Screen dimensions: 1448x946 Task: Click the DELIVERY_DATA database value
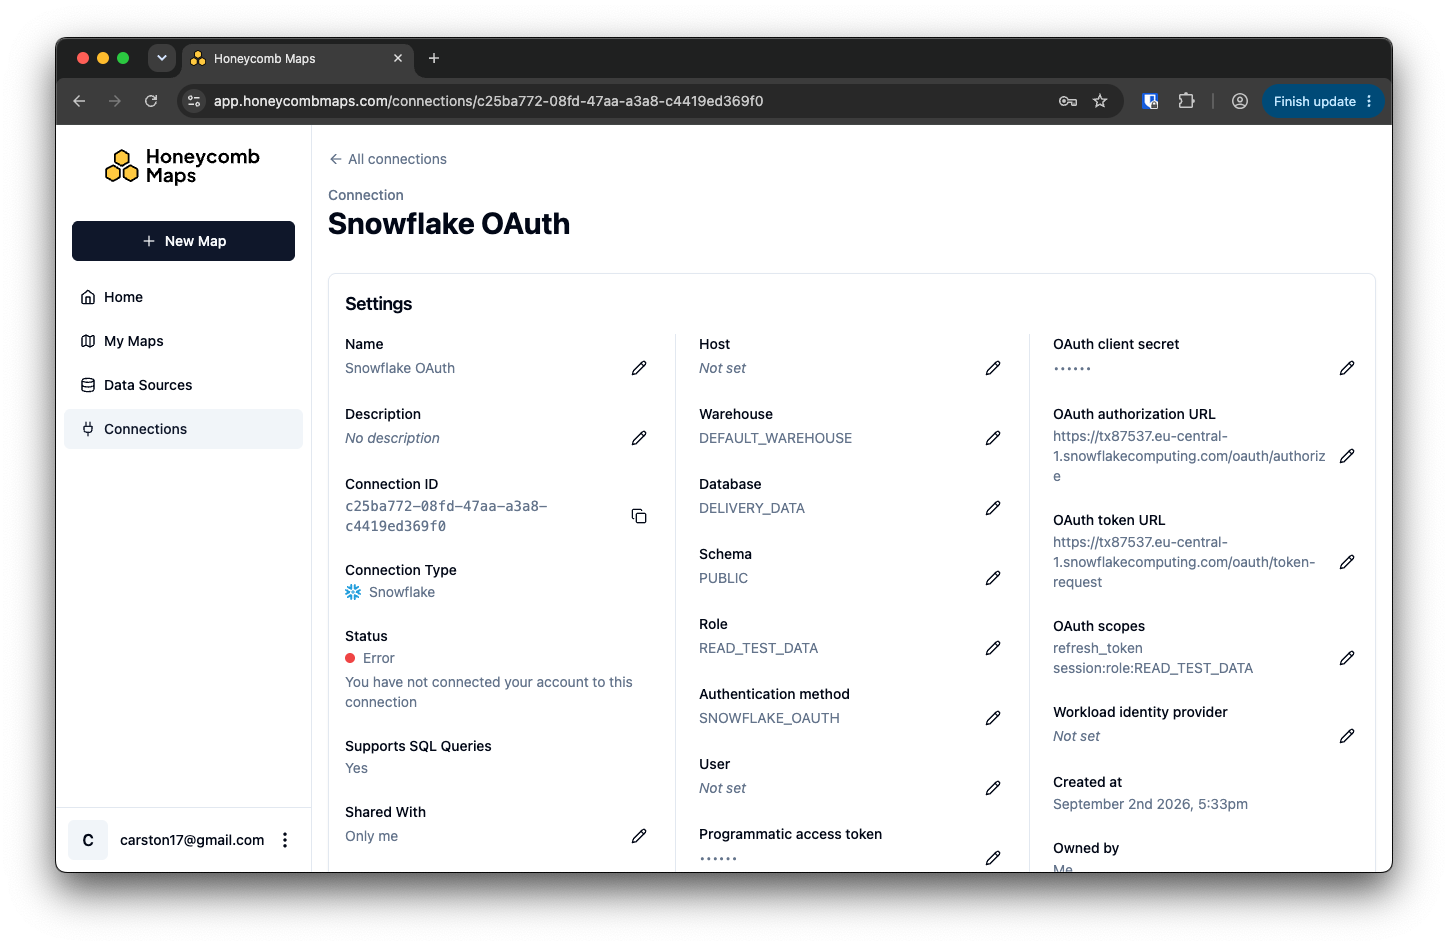click(x=752, y=508)
